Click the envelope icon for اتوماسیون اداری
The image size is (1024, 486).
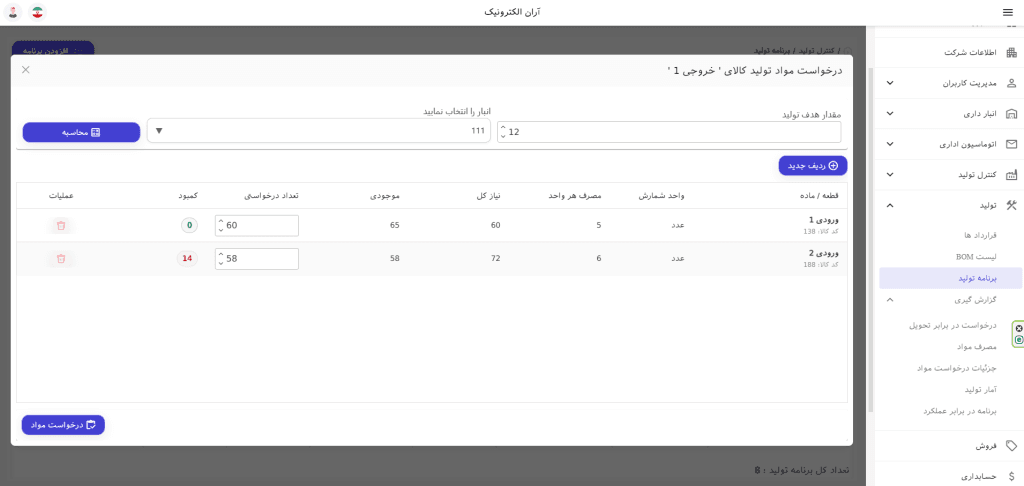point(1012,144)
